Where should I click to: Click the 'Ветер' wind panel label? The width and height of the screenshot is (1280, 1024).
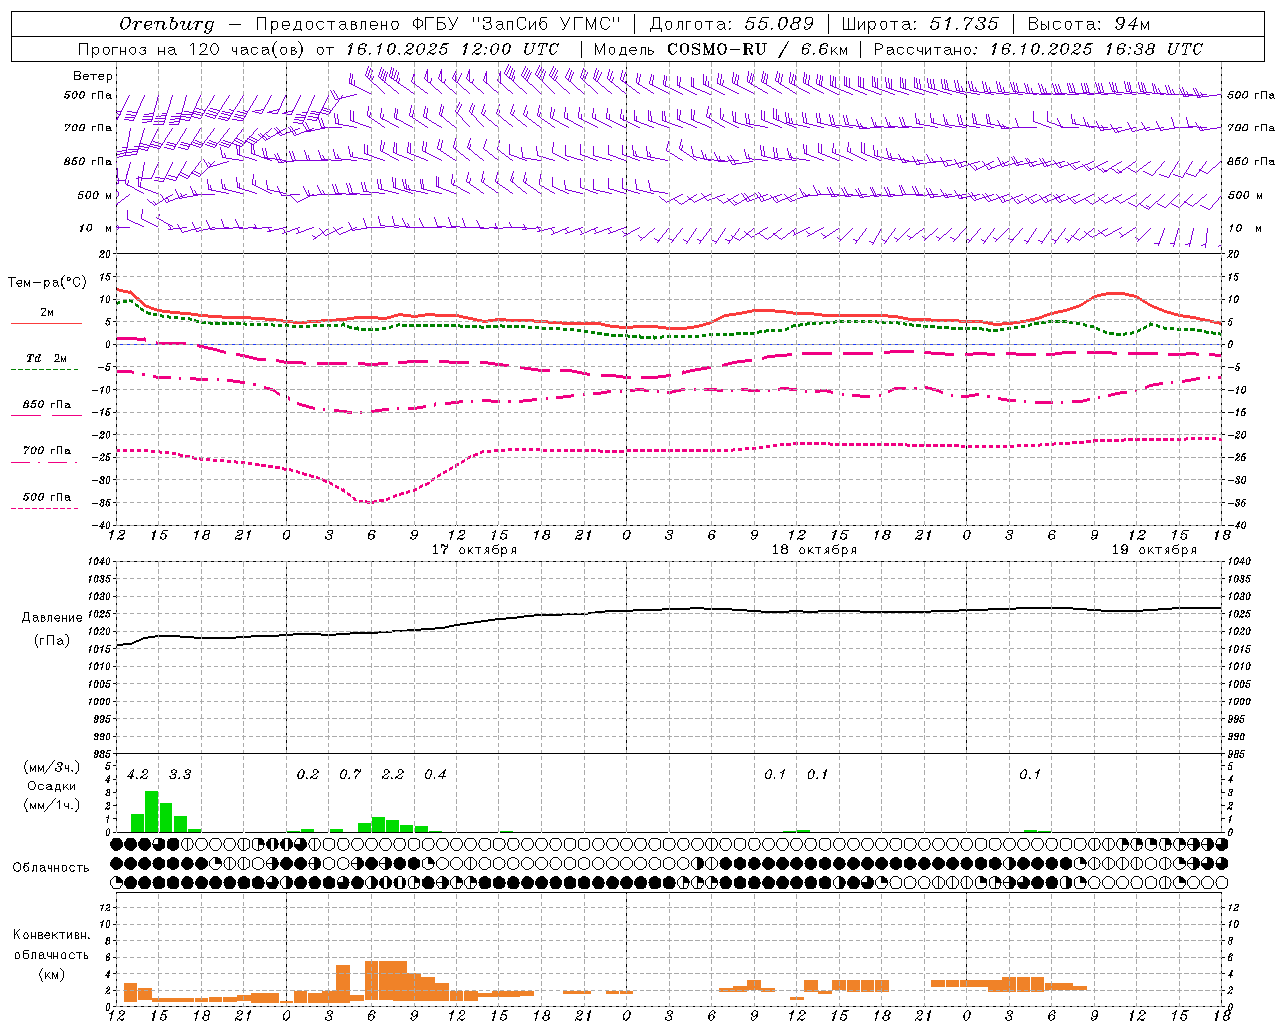93,76
